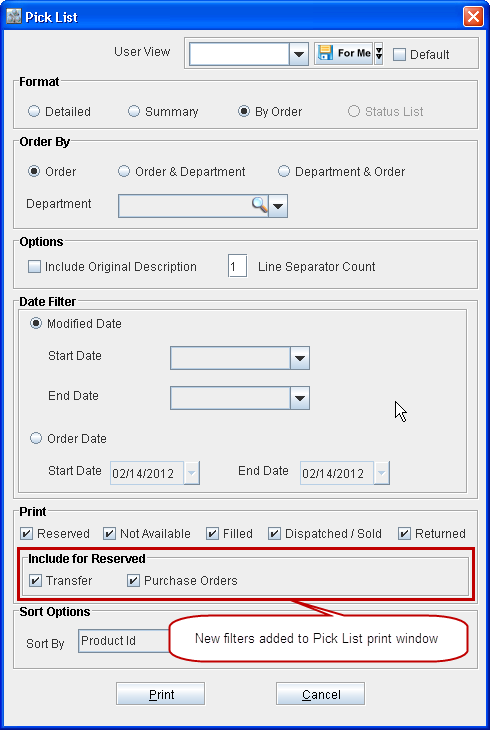Click the Cancel button
Image resolution: width=490 pixels, height=730 pixels.
320,694
